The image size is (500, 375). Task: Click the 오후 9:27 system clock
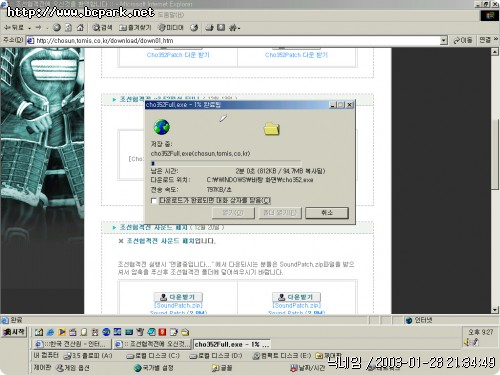(x=480, y=332)
